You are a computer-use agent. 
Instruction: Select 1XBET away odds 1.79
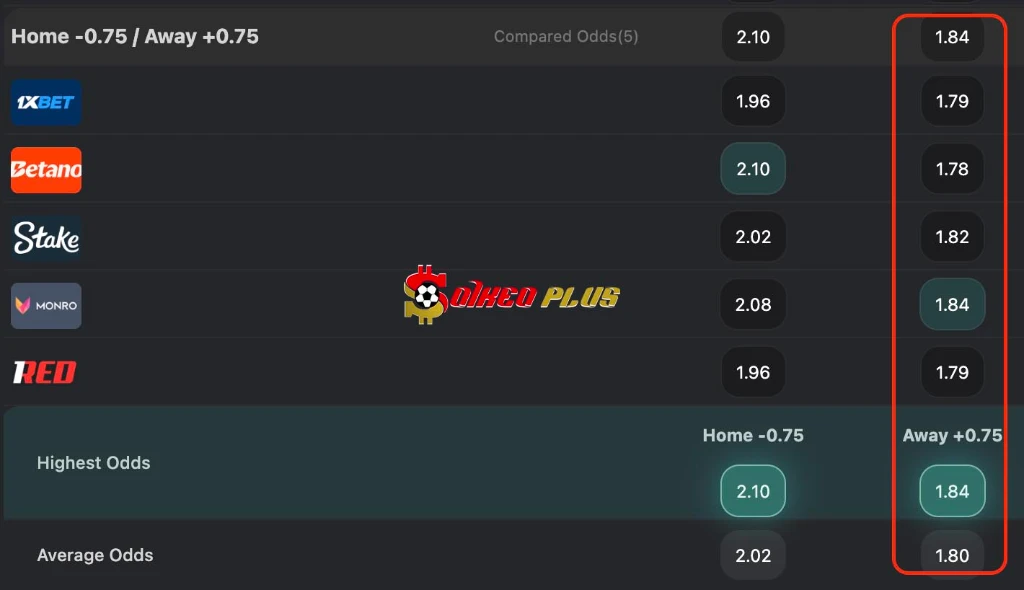(952, 101)
